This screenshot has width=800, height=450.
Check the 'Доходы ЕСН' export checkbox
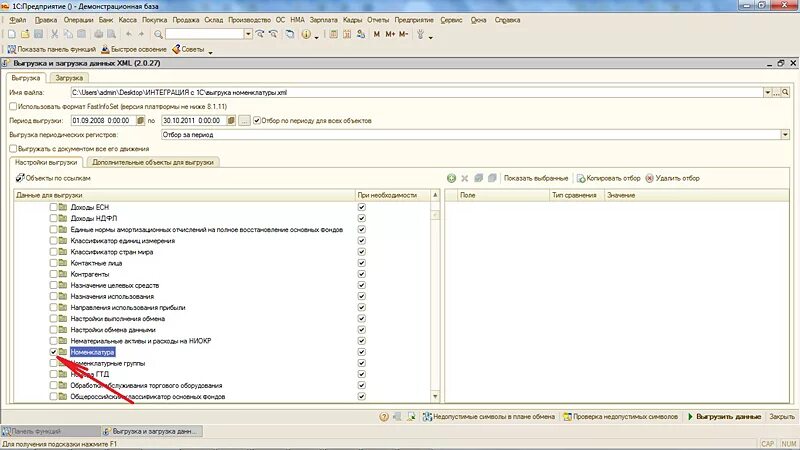53,207
